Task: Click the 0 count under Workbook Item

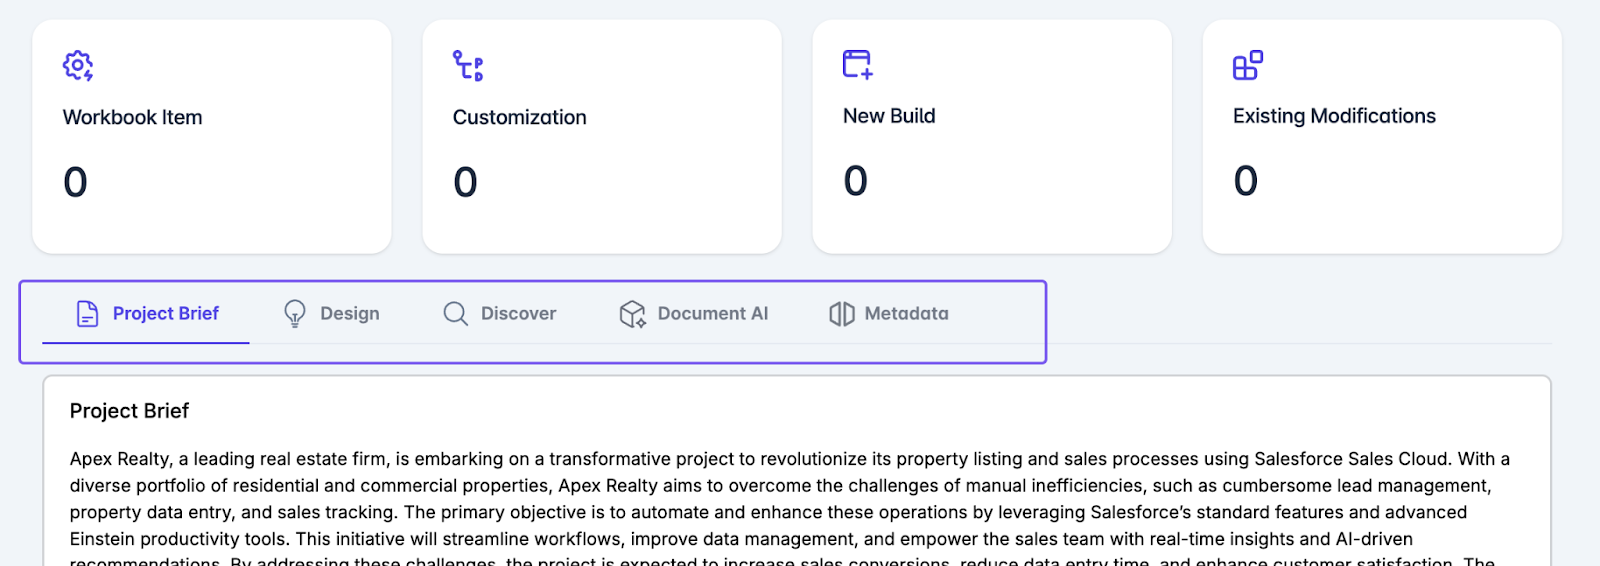Action: click(x=75, y=182)
